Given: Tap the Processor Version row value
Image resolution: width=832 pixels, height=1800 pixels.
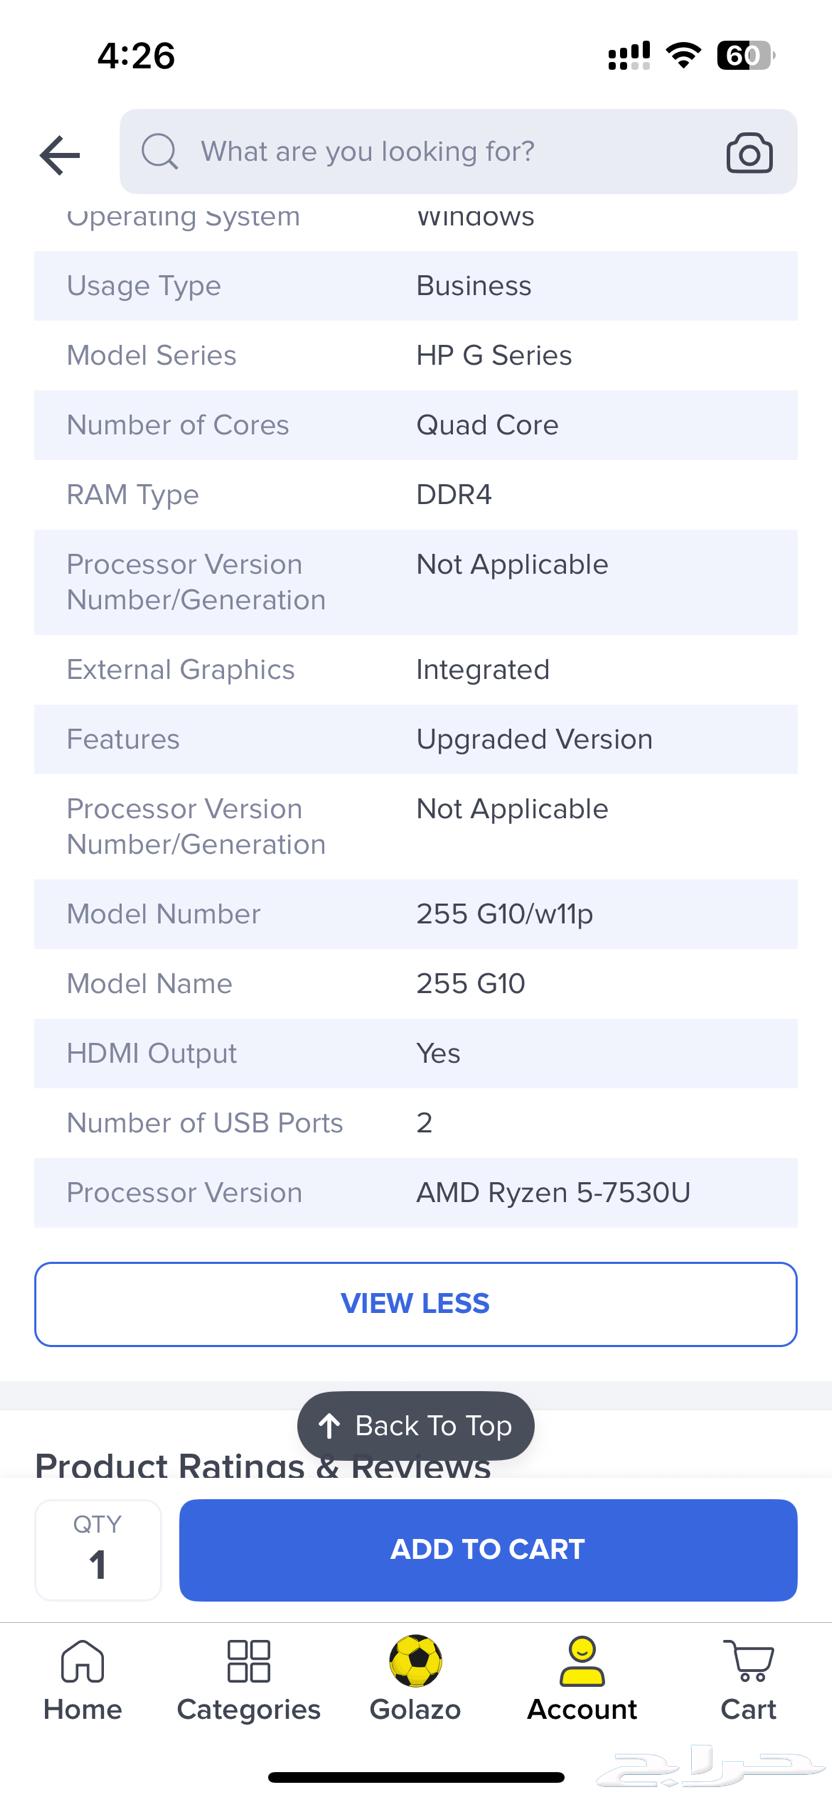Looking at the screenshot, I should pos(553,1192).
